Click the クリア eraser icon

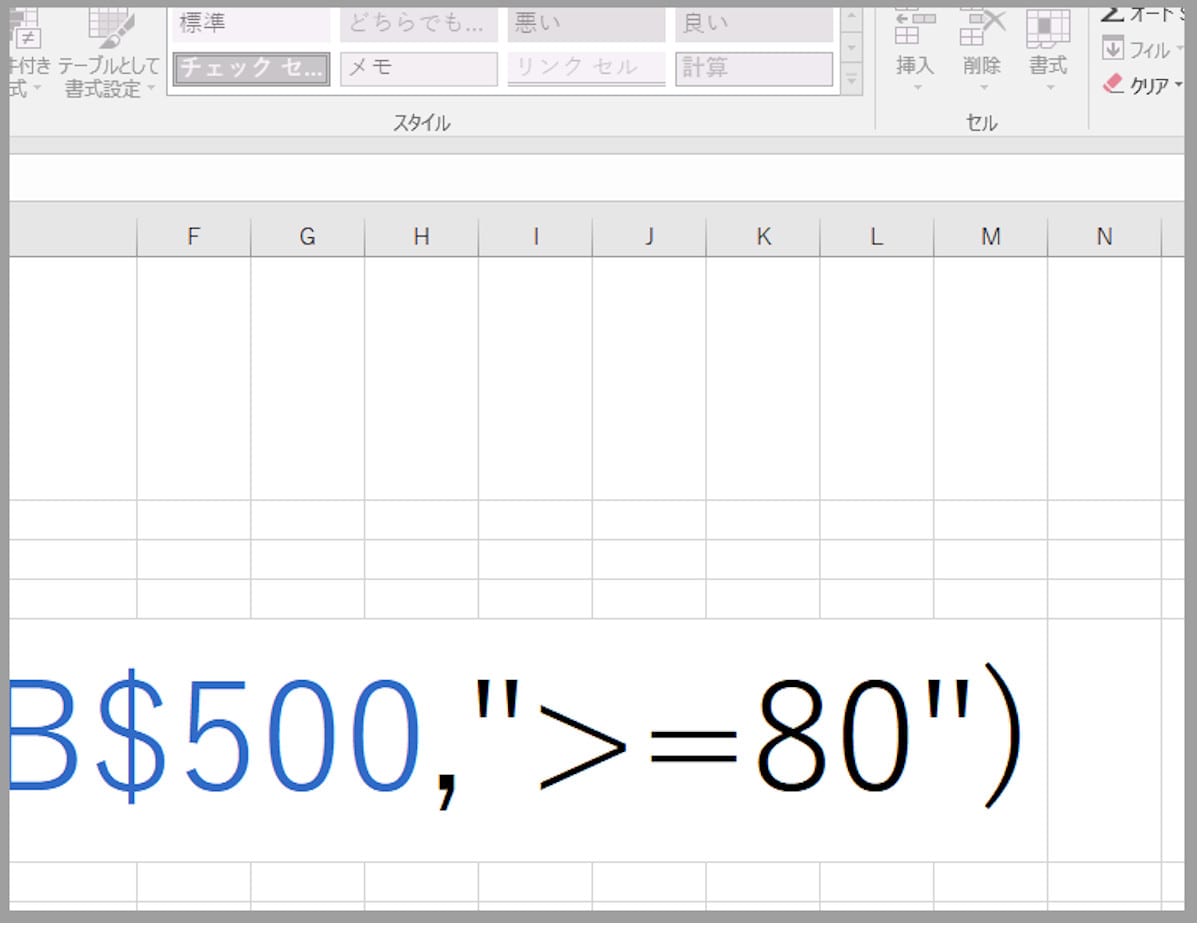point(1113,85)
